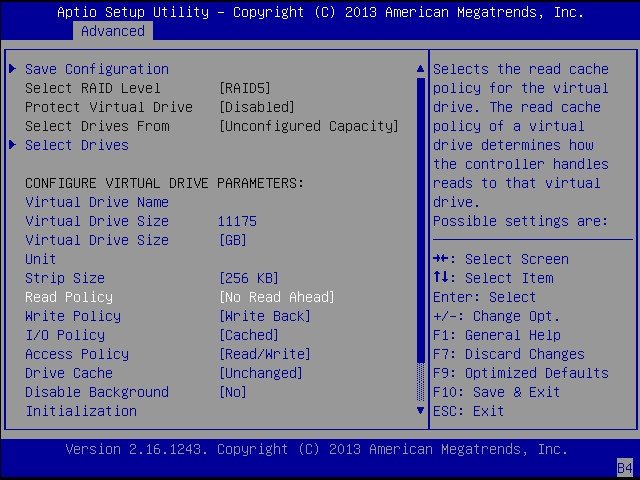This screenshot has width=640, height=480.
Task: Change RAID level value RAID5
Action: tap(245, 88)
